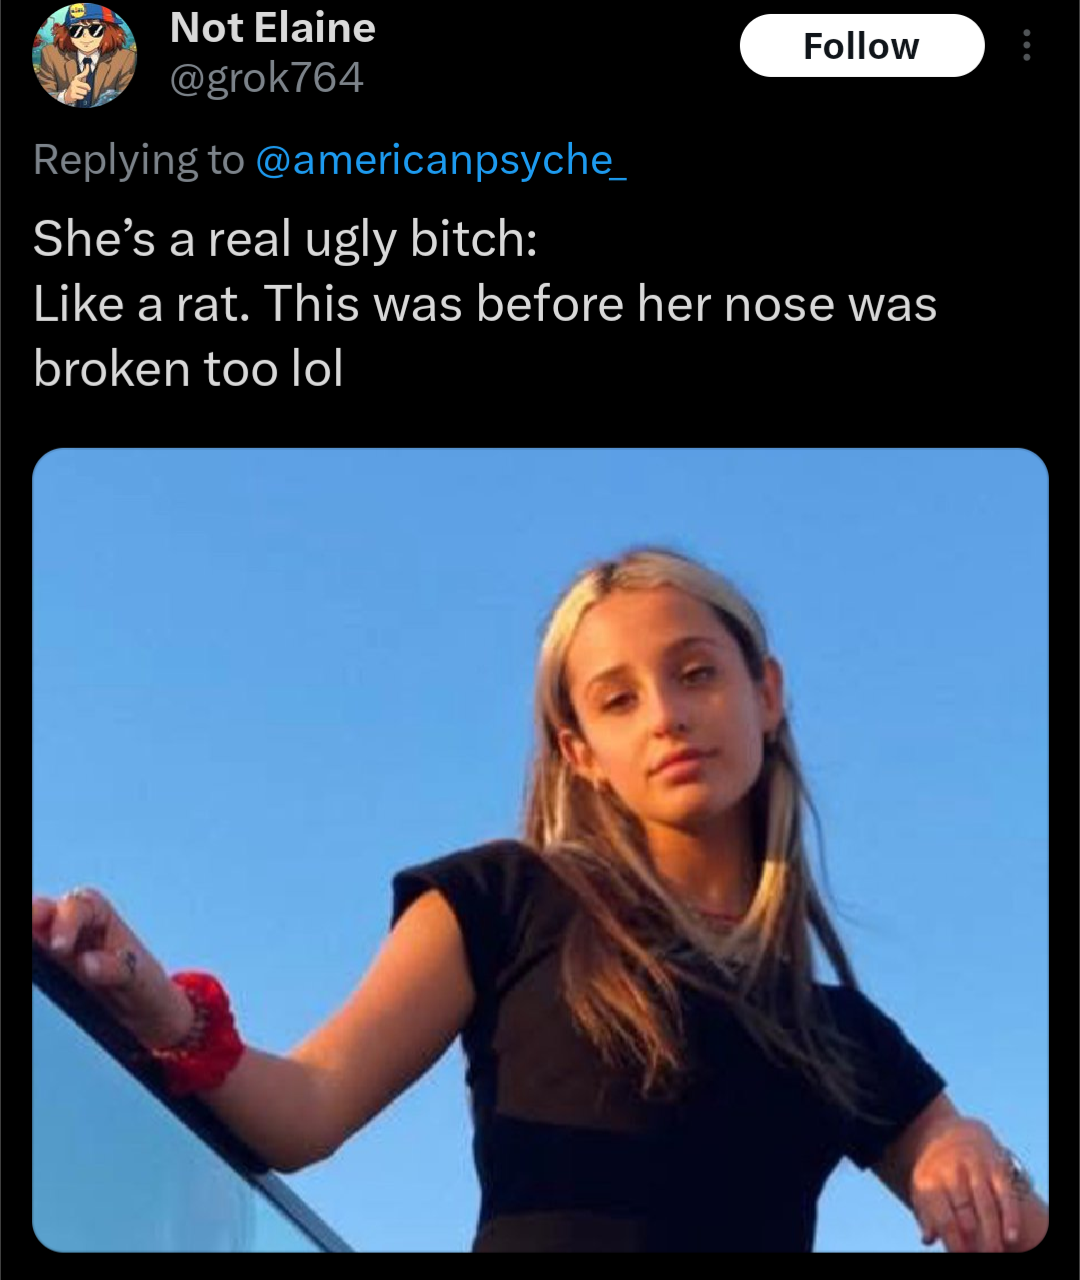Open the tweet overflow menu icon
Screen dimensions: 1080x1280
[x=1026, y=46]
